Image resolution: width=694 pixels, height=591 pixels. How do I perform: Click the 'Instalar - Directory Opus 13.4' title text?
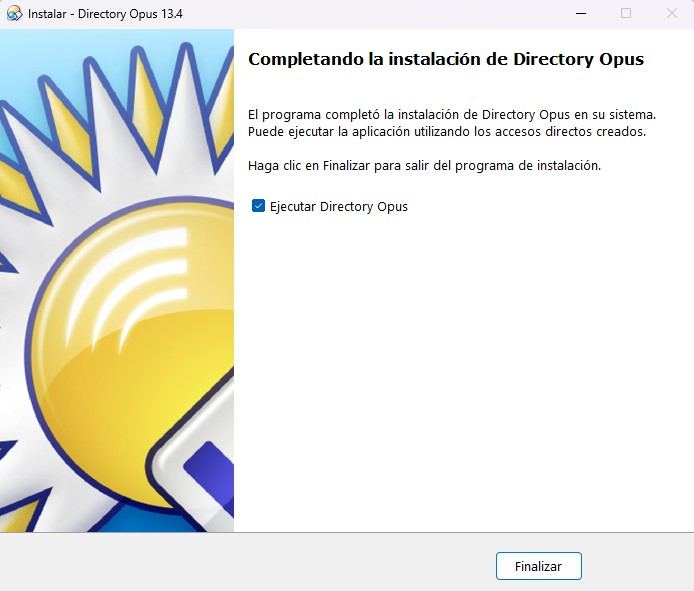pos(105,14)
